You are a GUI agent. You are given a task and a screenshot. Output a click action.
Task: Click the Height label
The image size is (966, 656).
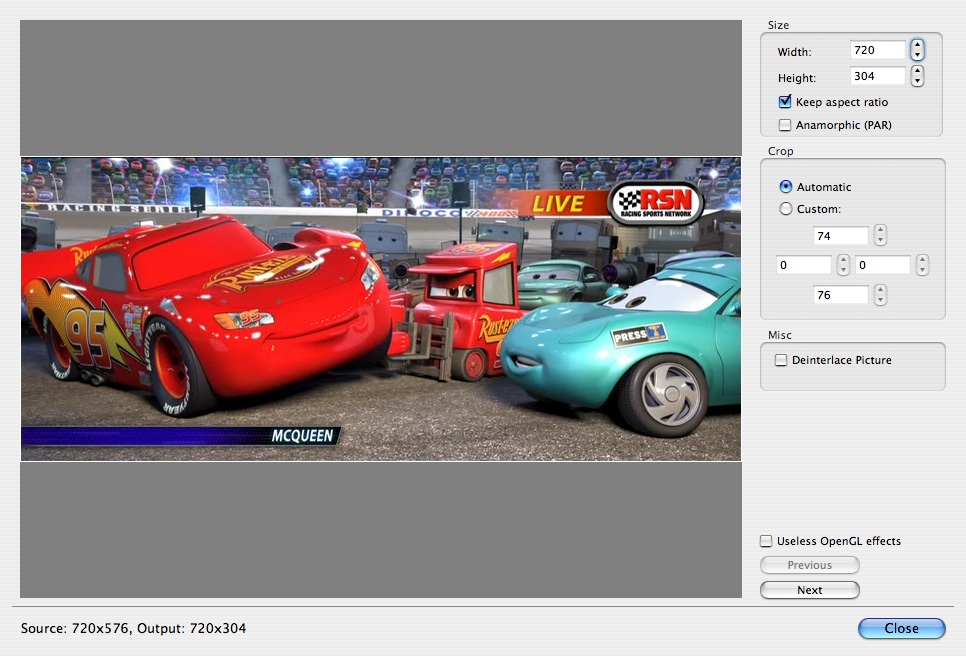point(797,78)
